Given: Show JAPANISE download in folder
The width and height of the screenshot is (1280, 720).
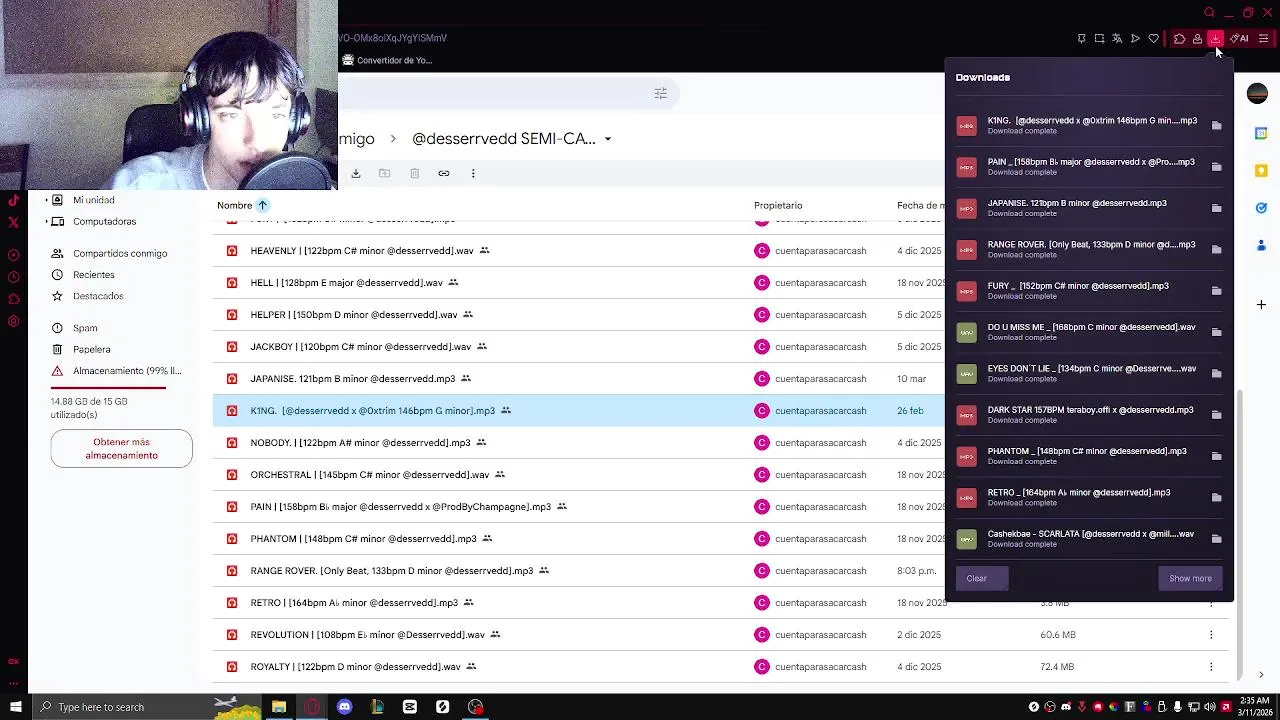Looking at the screenshot, I should pos(1216,208).
